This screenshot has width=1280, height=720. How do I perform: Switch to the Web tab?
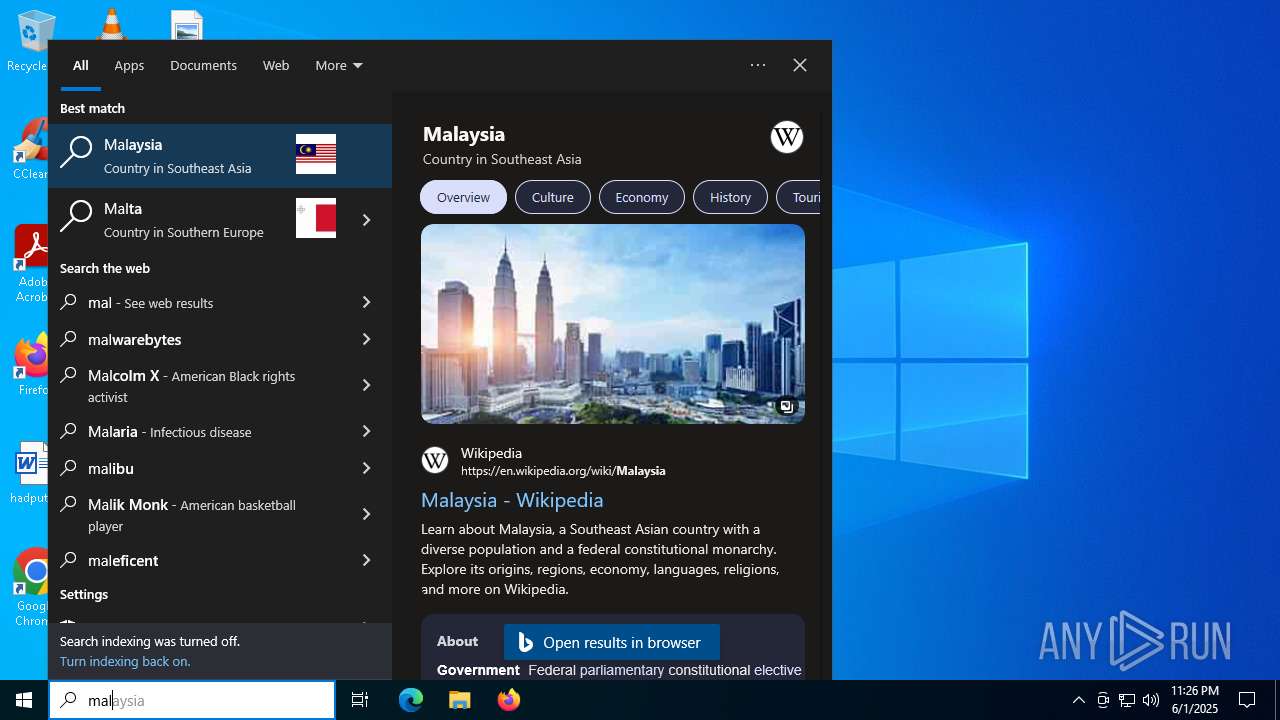click(x=276, y=65)
